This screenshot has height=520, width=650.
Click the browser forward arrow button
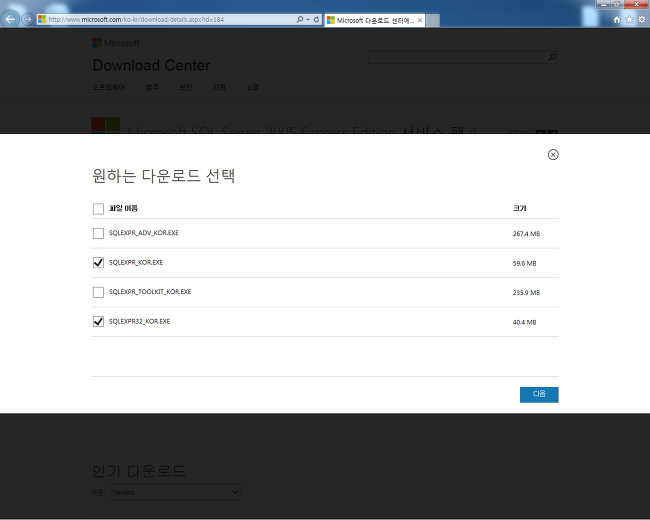coord(27,19)
